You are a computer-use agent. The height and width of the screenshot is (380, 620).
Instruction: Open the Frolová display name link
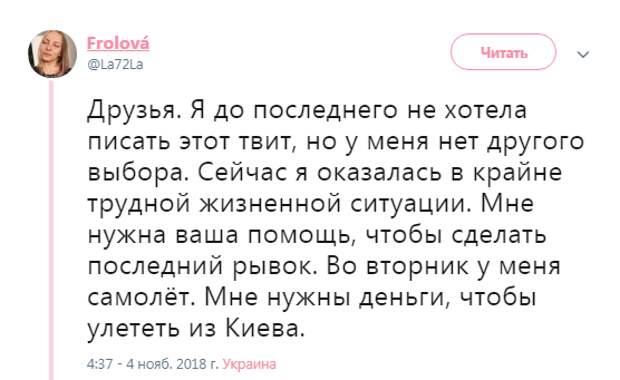(x=118, y=43)
